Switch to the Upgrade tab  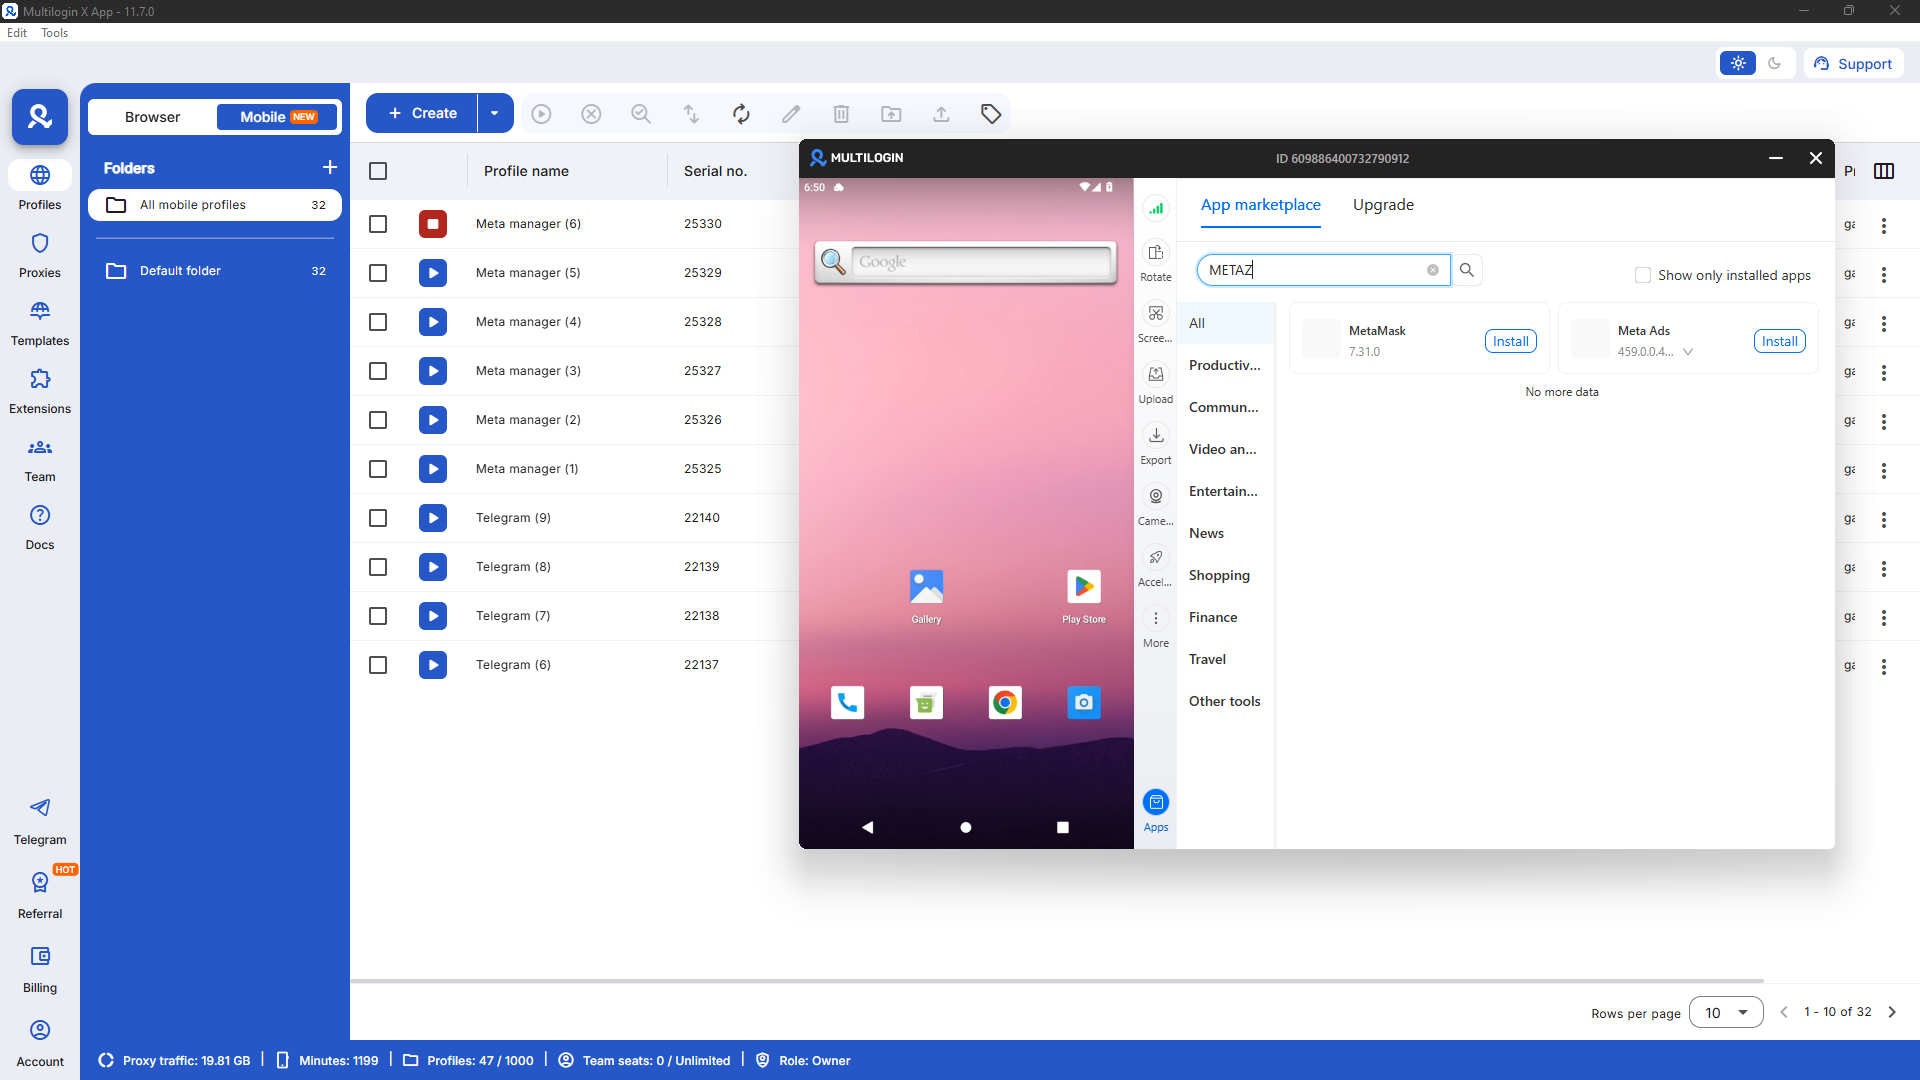(1383, 205)
